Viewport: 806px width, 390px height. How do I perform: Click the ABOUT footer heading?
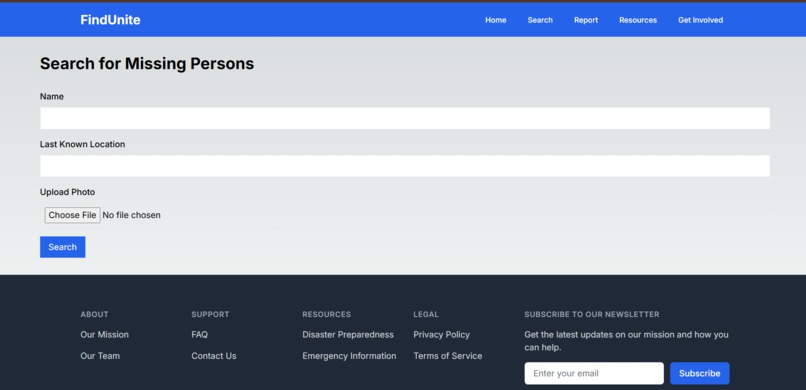point(95,314)
